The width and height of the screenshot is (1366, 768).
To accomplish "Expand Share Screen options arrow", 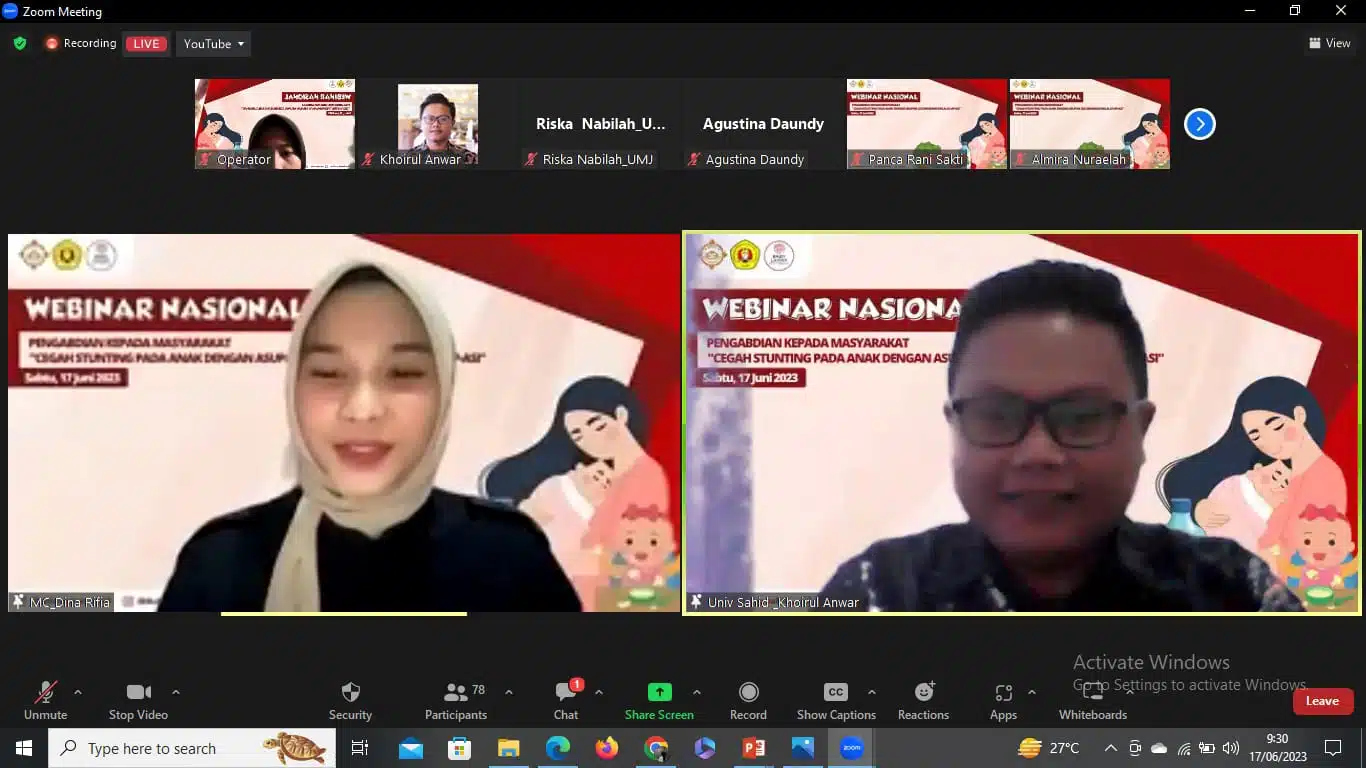I will [697, 692].
